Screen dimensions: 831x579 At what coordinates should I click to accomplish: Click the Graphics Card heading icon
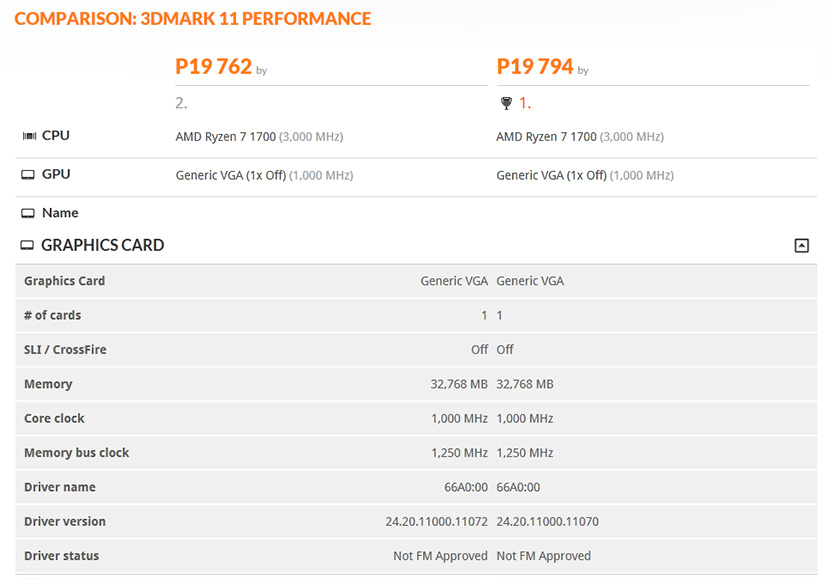pos(27,245)
